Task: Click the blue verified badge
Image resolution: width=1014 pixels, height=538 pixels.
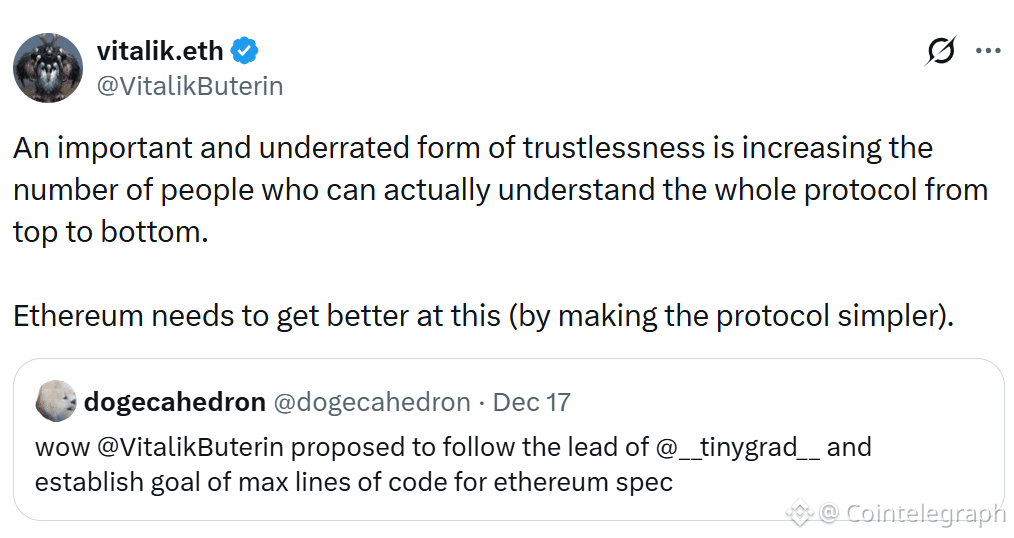Action: (245, 50)
